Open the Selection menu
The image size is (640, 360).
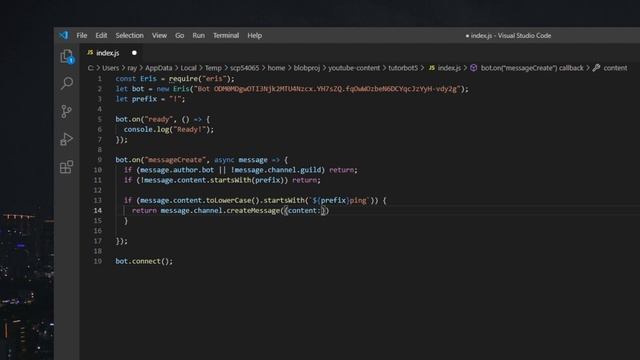[x=129, y=36]
